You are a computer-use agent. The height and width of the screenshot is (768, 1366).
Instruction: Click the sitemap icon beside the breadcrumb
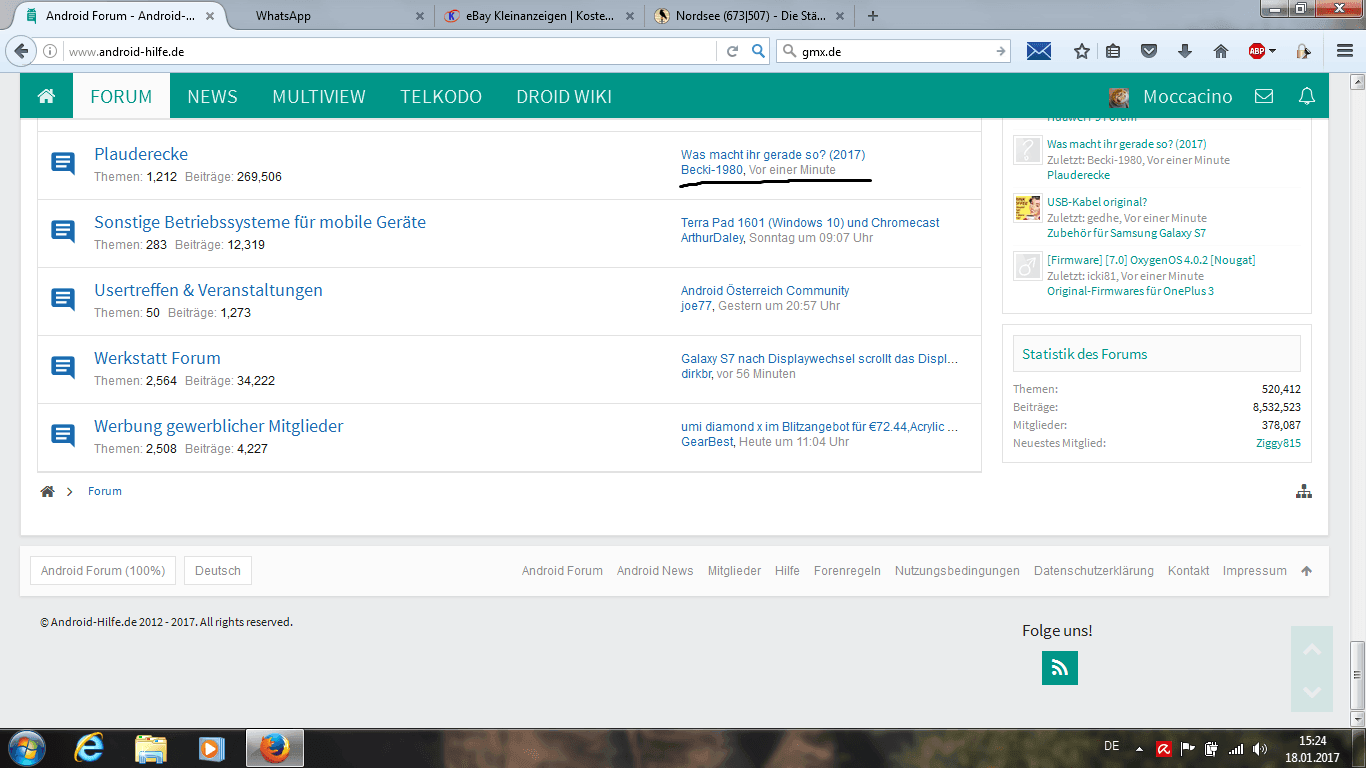point(1303,491)
